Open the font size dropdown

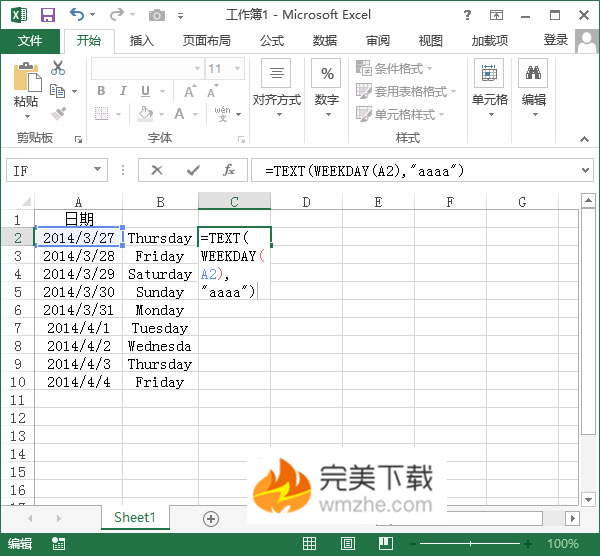[x=237, y=68]
